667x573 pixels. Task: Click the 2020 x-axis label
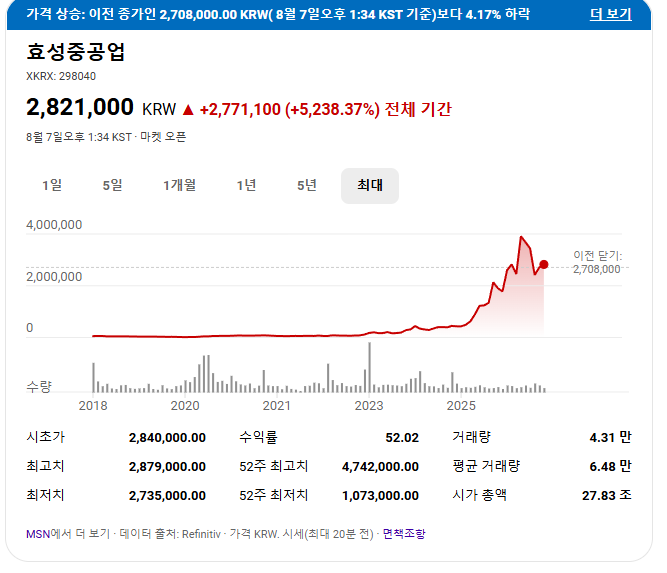click(x=185, y=406)
